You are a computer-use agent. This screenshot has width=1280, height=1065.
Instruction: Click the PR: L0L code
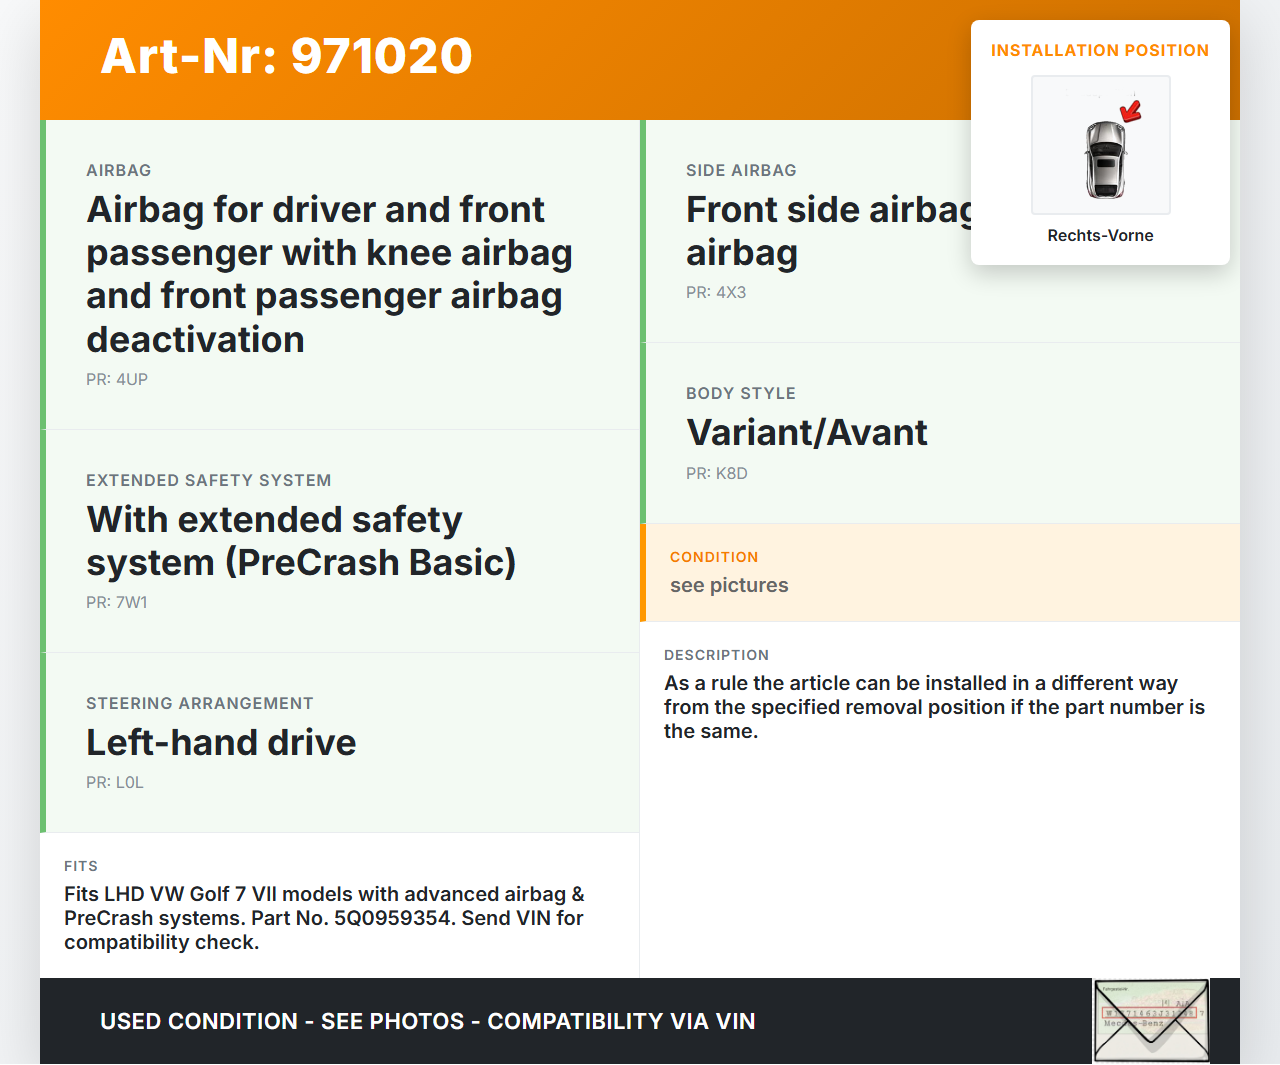(115, 783)
